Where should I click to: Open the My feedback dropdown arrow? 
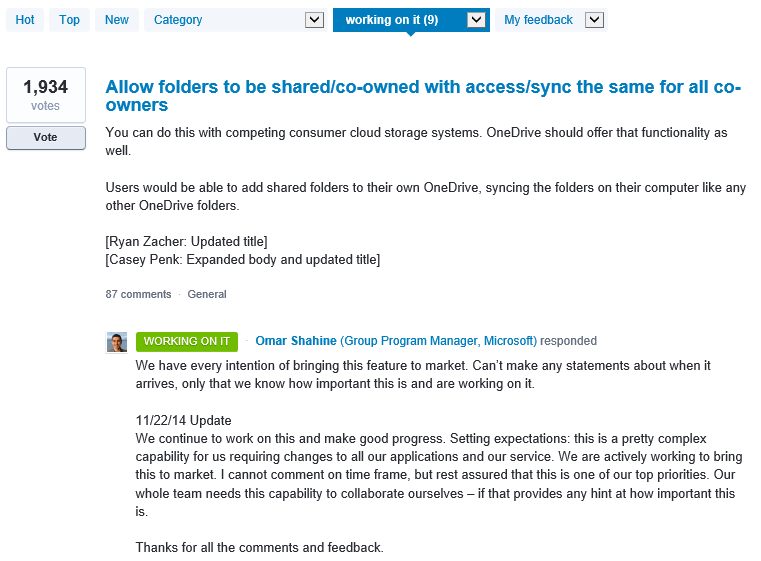594,20
